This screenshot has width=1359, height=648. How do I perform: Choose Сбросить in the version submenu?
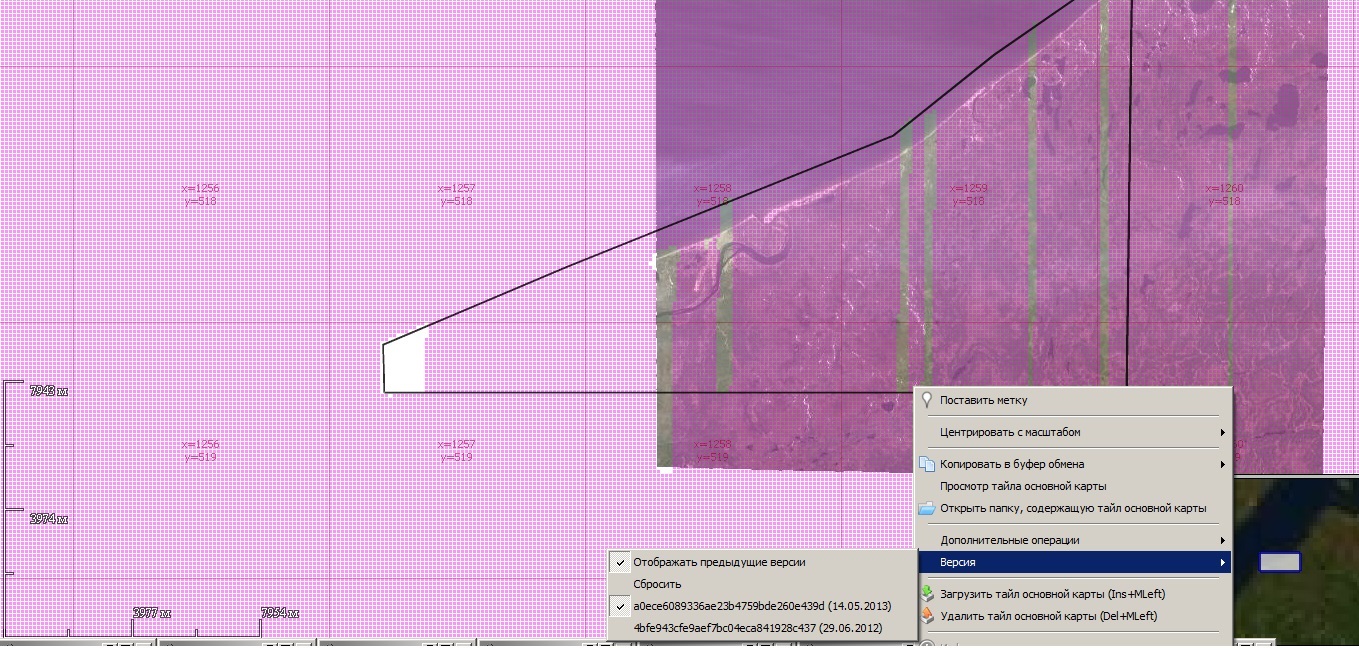pos(657,584)
